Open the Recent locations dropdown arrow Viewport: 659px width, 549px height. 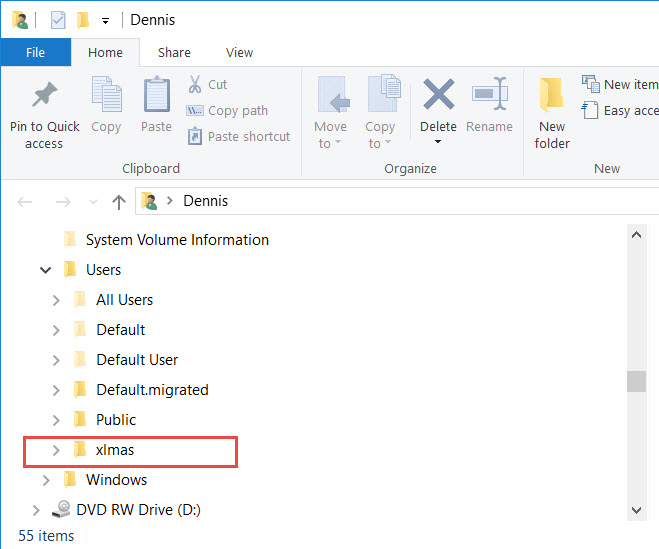(93, 203)
